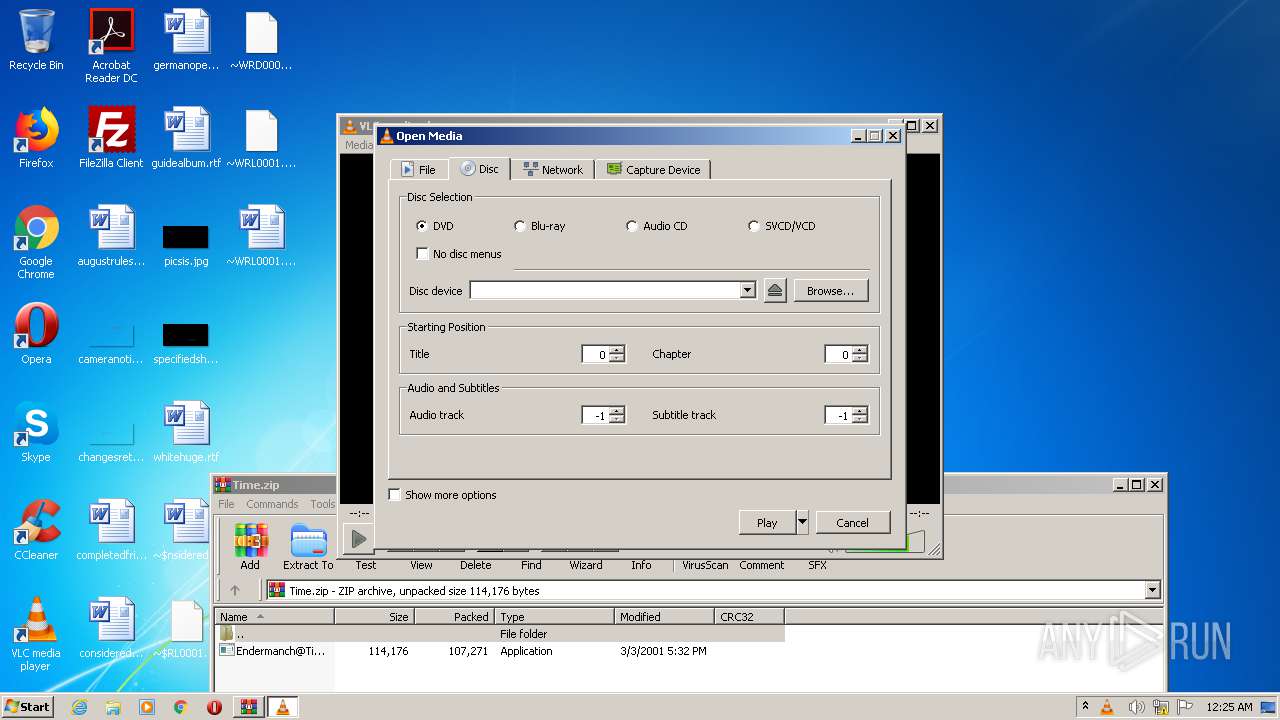The width and height of the screenshot is (1280, 720).
Task: Select Google Chrome desktop icon
Action: 36,242
